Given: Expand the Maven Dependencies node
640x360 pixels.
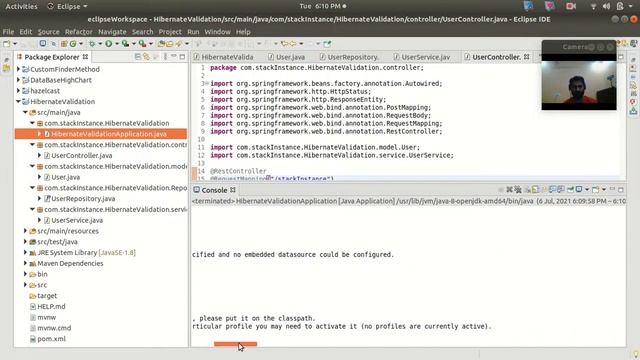Looking at the screenshot, I should tap(25, 263).
